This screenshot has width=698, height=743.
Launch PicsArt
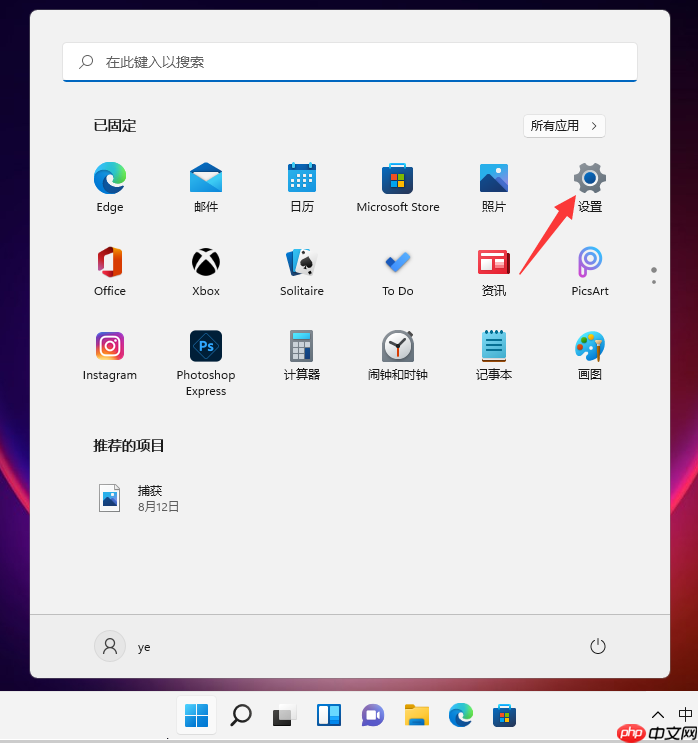589,272
